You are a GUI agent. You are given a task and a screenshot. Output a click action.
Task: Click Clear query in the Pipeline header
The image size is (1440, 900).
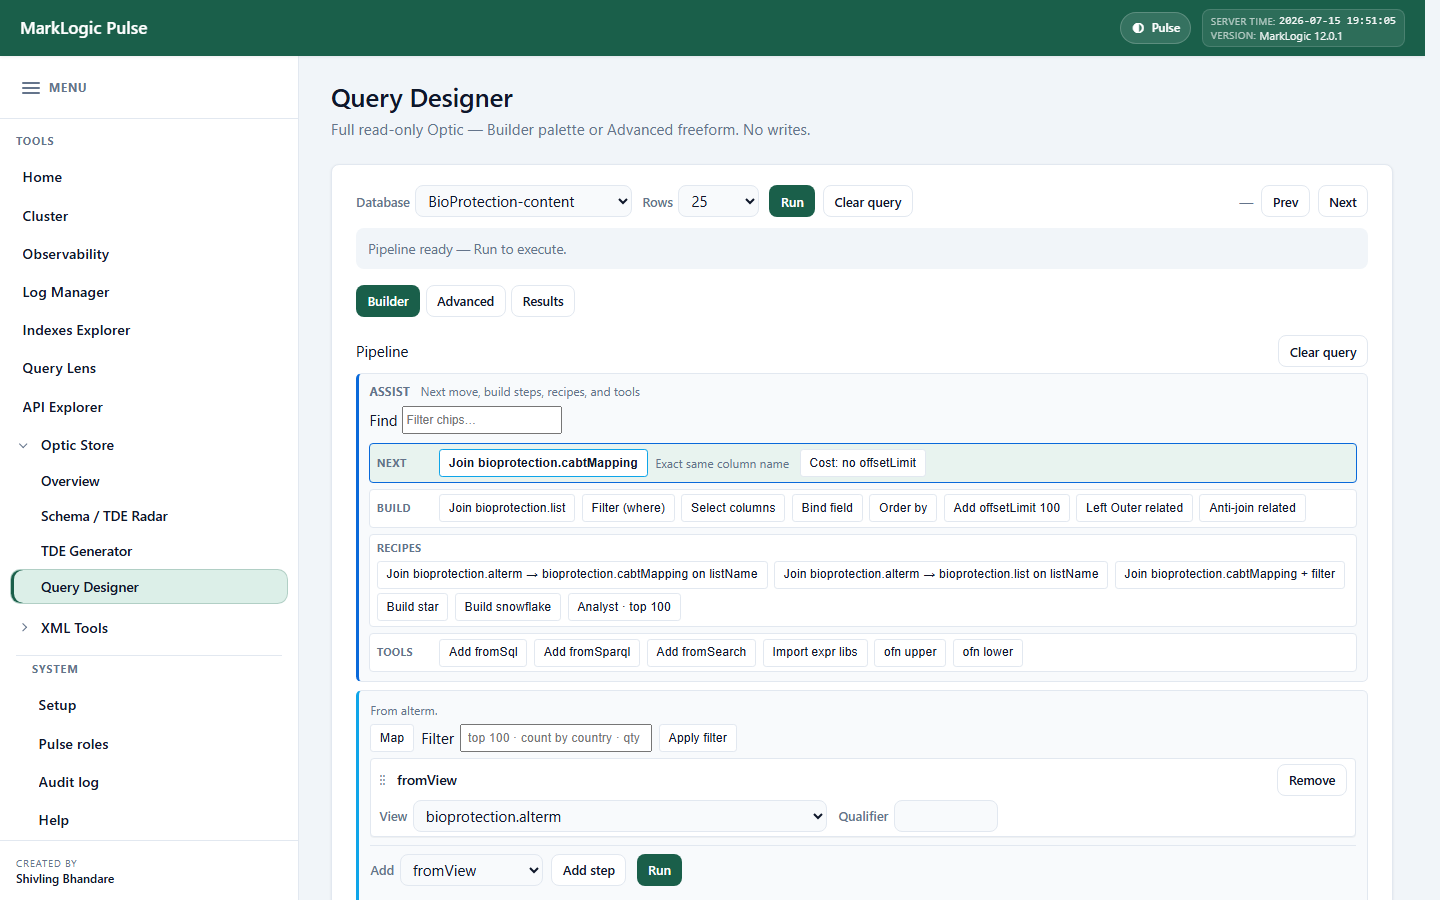click(x=1323, y=352)
